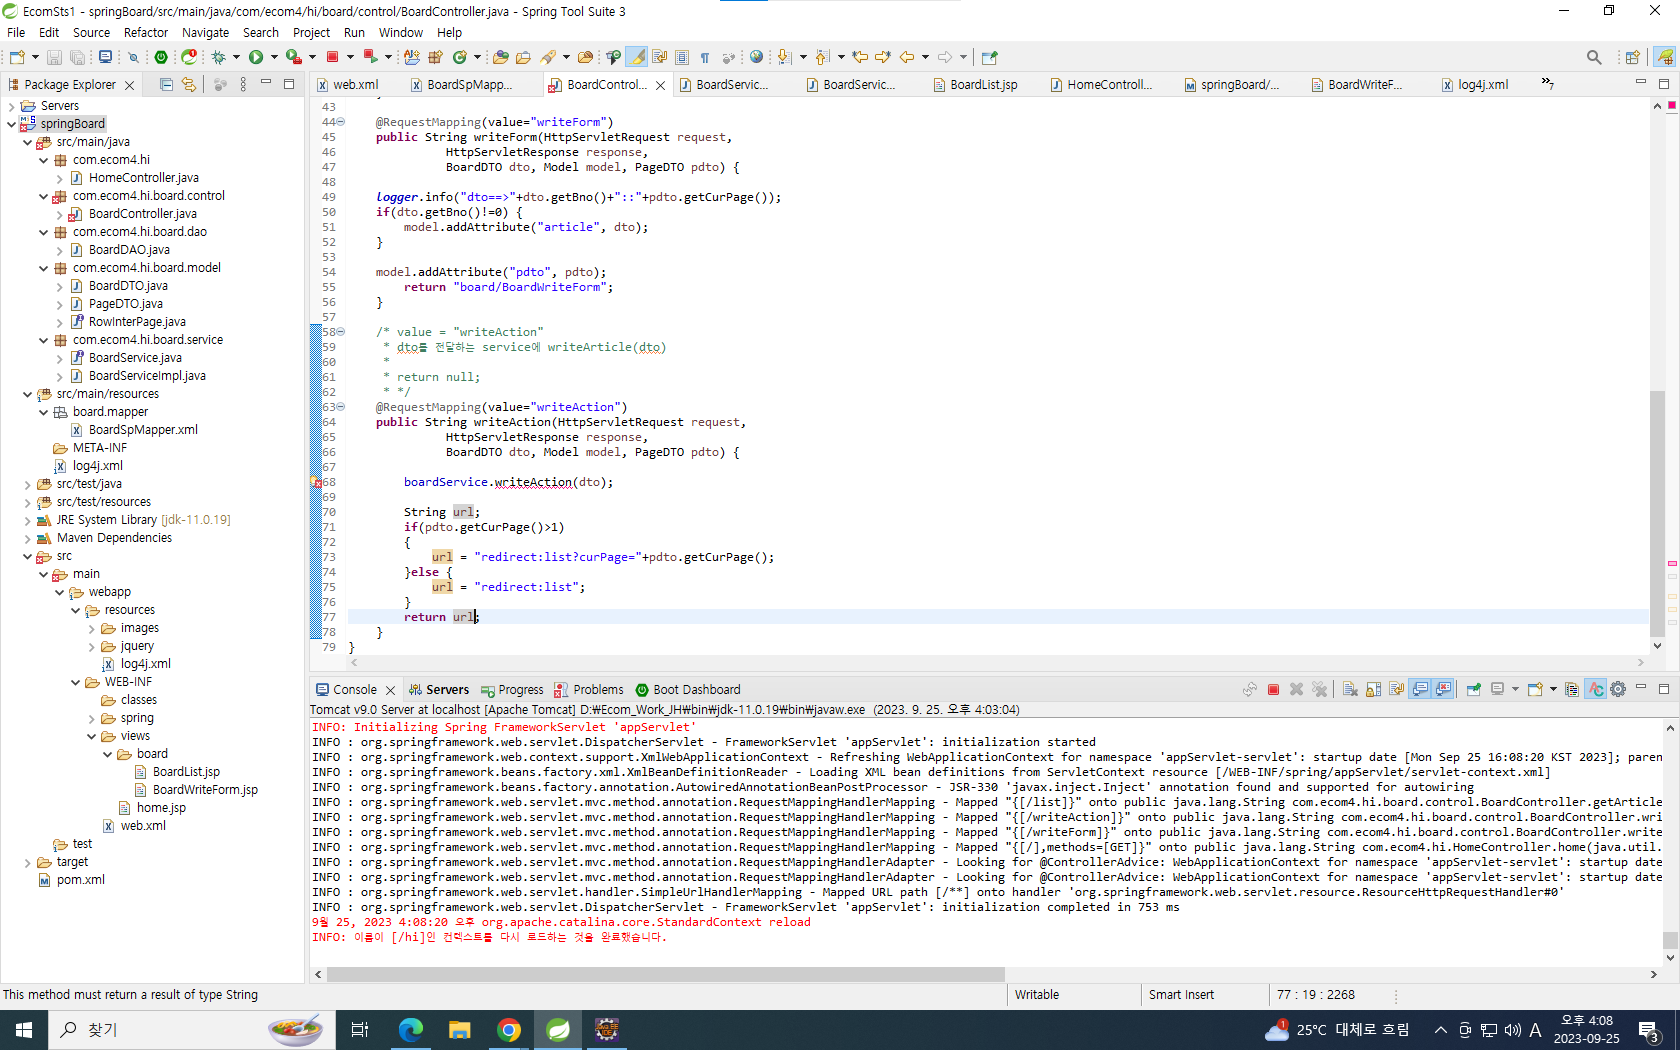Open the Navigate menu
Image resolution: width=1680 pixels, height=1050 pixels.
click(205, 32)
